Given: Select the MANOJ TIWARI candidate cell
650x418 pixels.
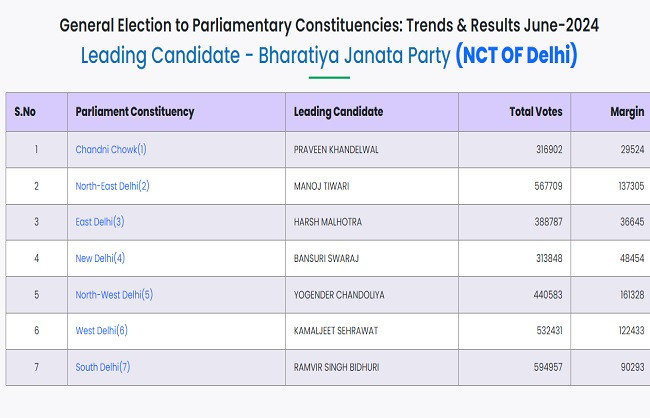Looking at the screenshot, I should point(322,186).
